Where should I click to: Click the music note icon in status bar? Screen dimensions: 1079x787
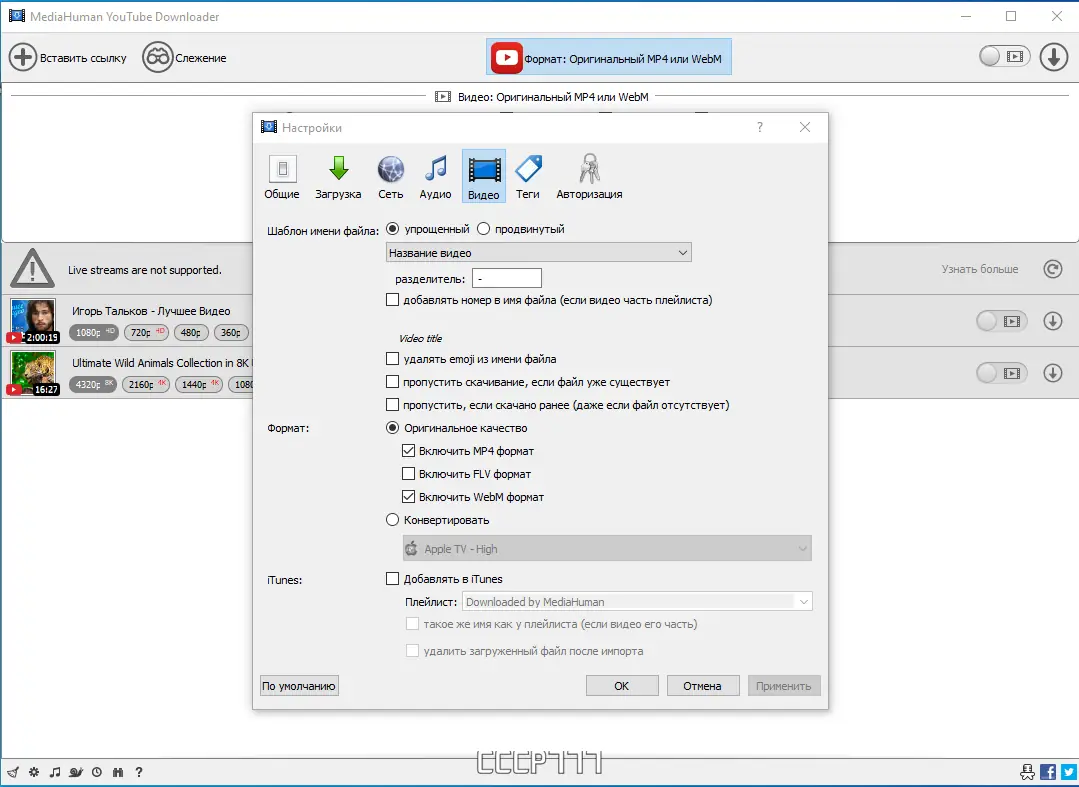55,772
